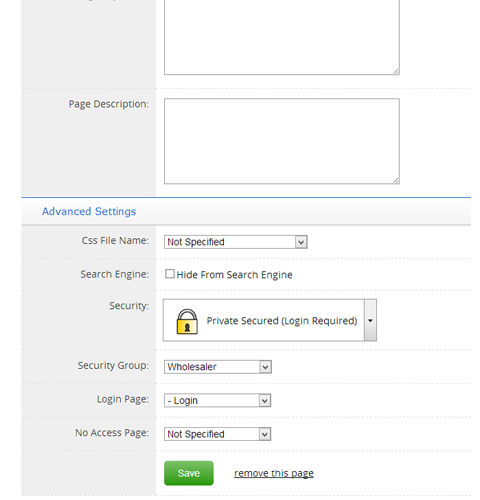Open the No Access Page dropdown
Screen dimensions: 480x500
point(217,434)
